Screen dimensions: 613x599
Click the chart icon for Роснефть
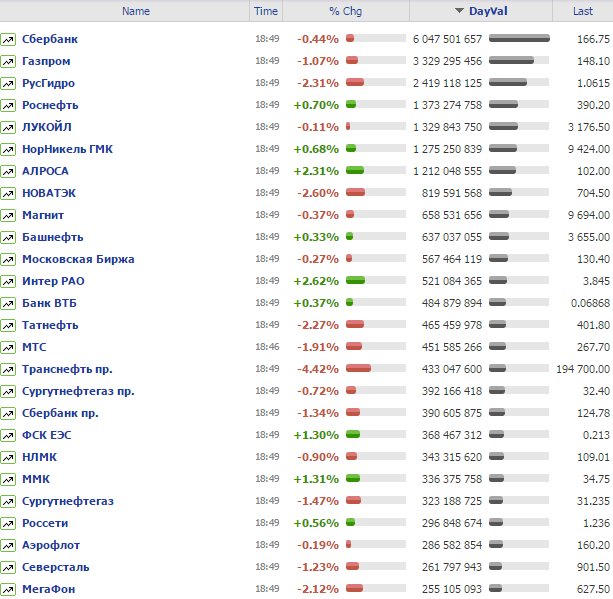click(8, 105)
